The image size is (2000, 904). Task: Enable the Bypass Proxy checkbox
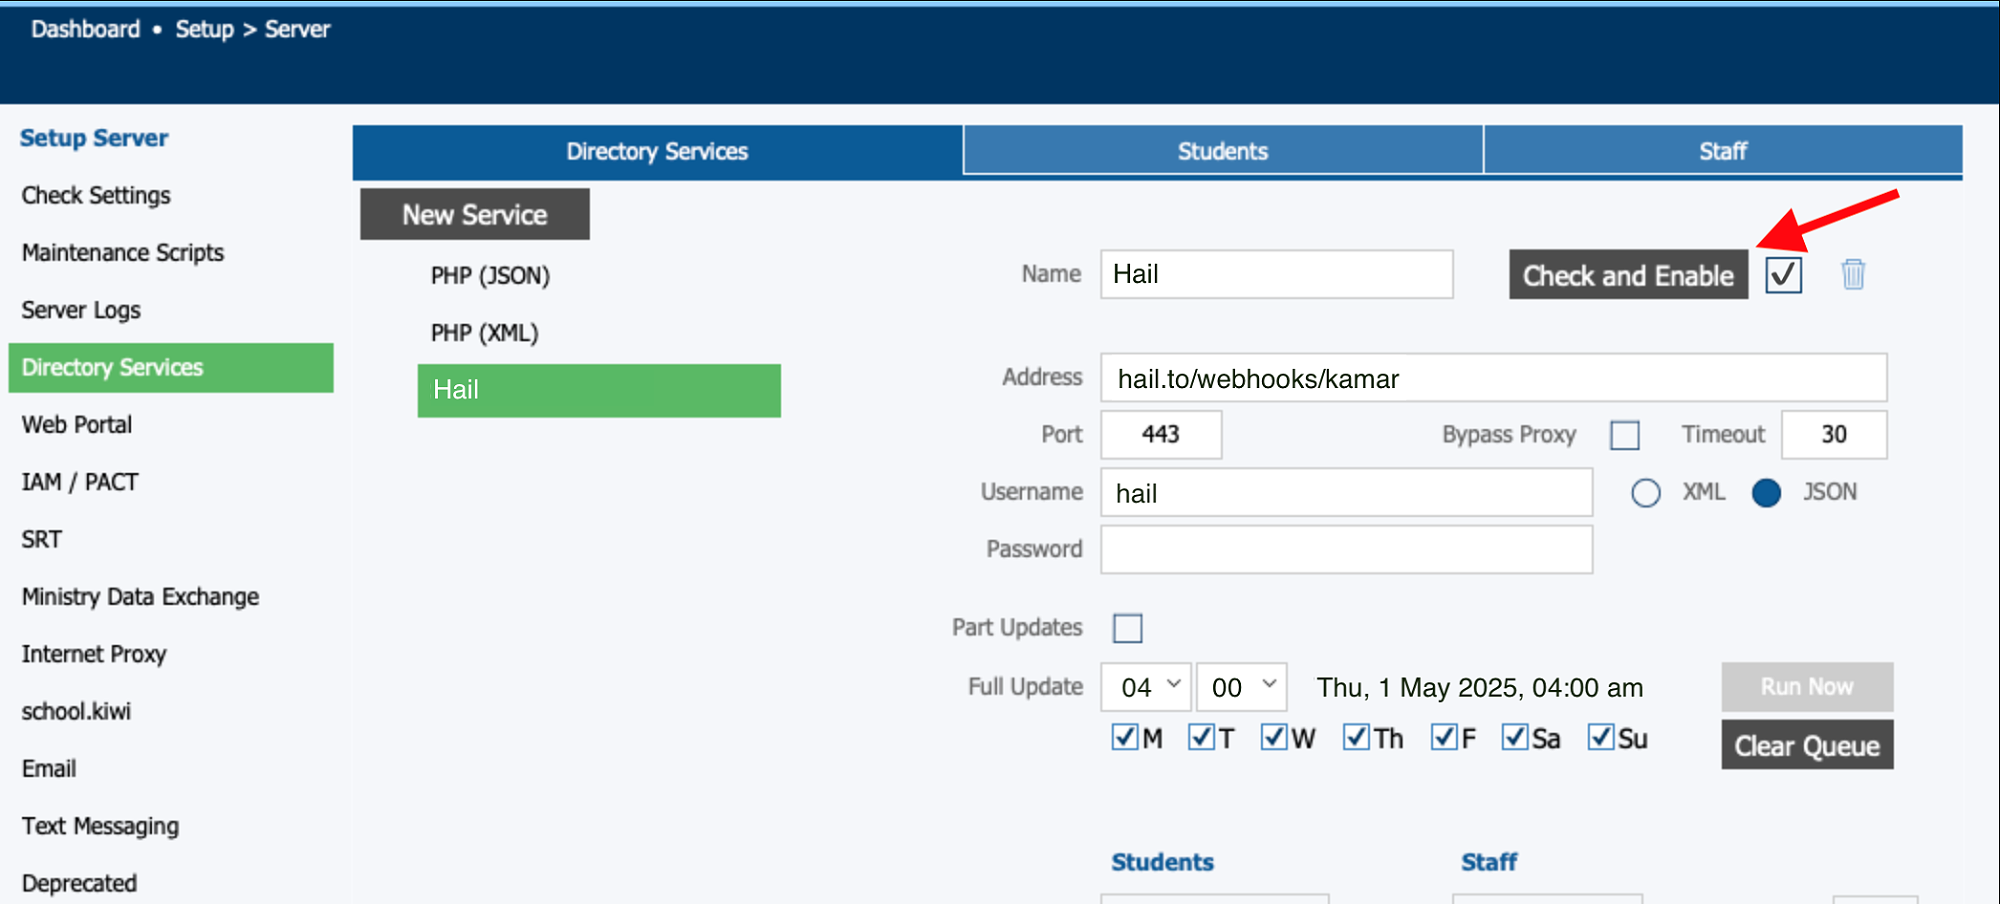1624,435
